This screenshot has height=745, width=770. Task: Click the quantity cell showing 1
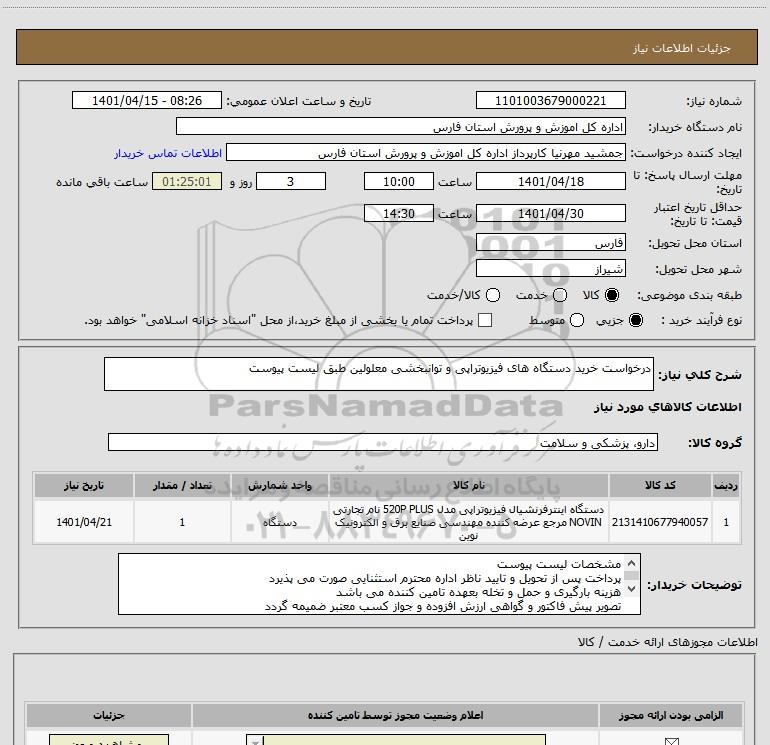pyautogui.click(x=182, y=522)
